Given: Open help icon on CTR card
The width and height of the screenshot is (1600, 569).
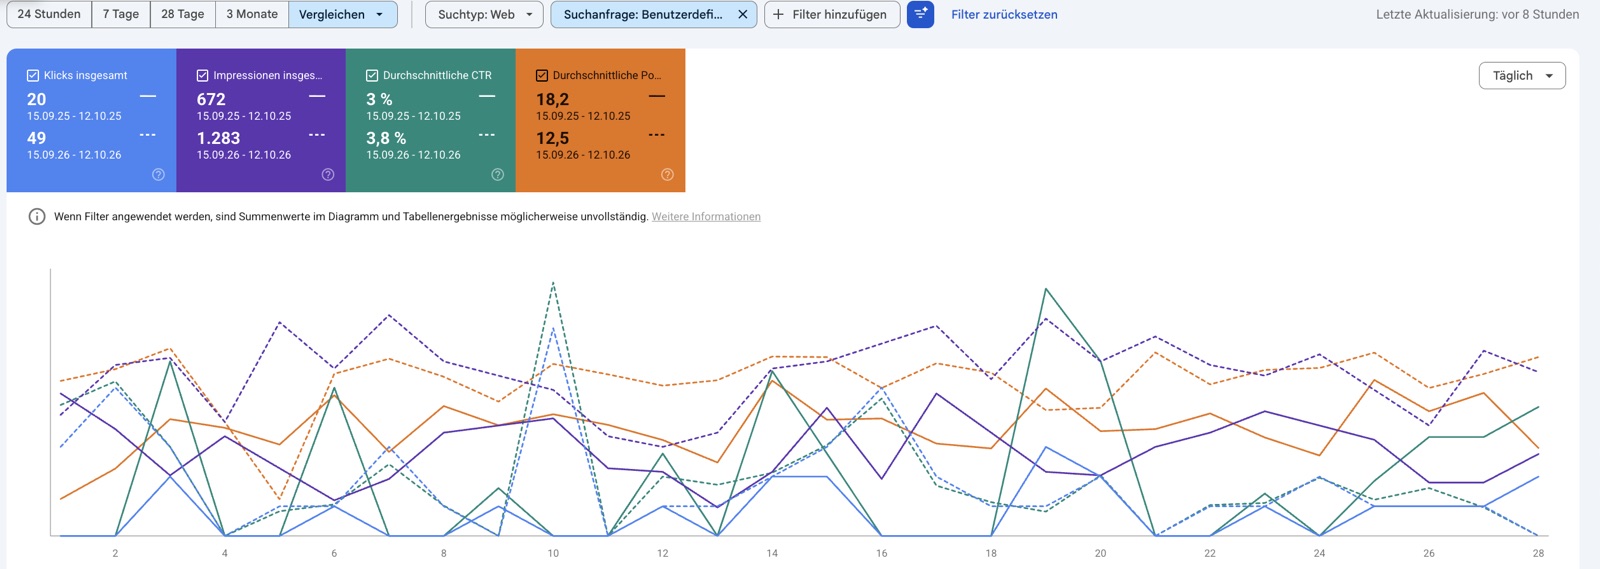Looking at the screenshot, I should click(497, 174).
